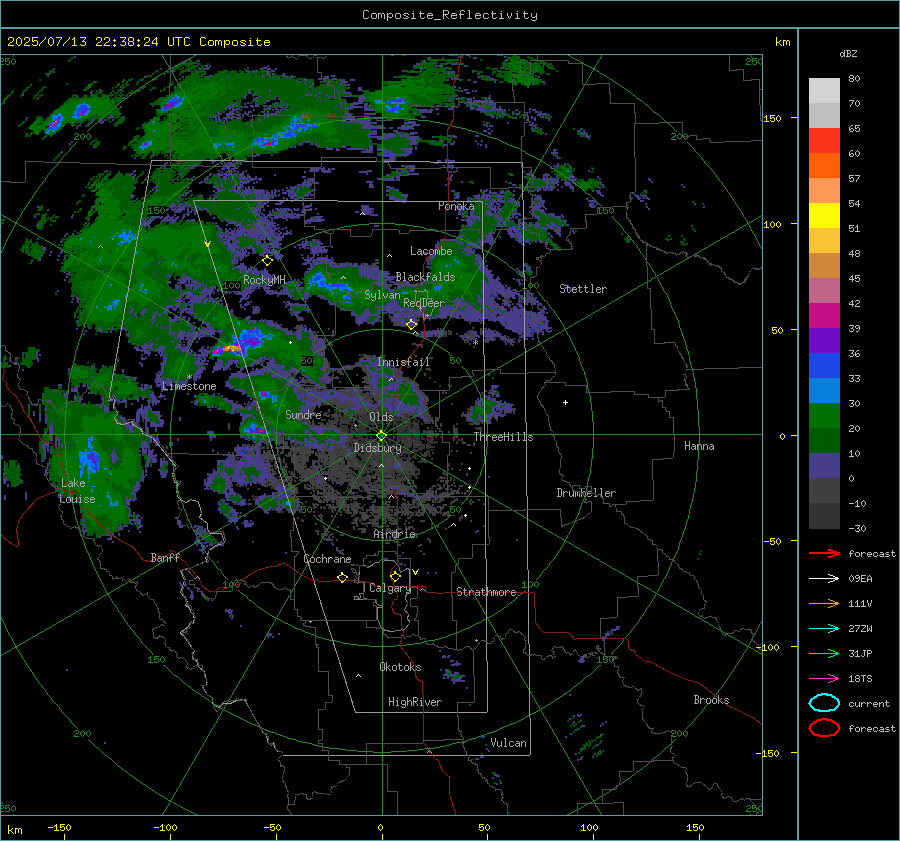The height and width of the screenshot is (841, 900).
Task: Click the yellow 0 tick on right axis
Action: tap(782, 436)
